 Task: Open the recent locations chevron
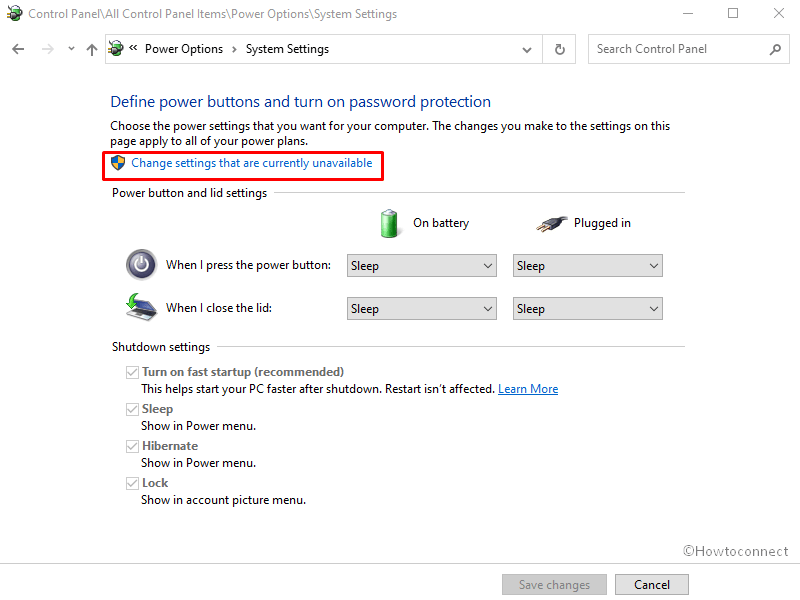(71, 49)
